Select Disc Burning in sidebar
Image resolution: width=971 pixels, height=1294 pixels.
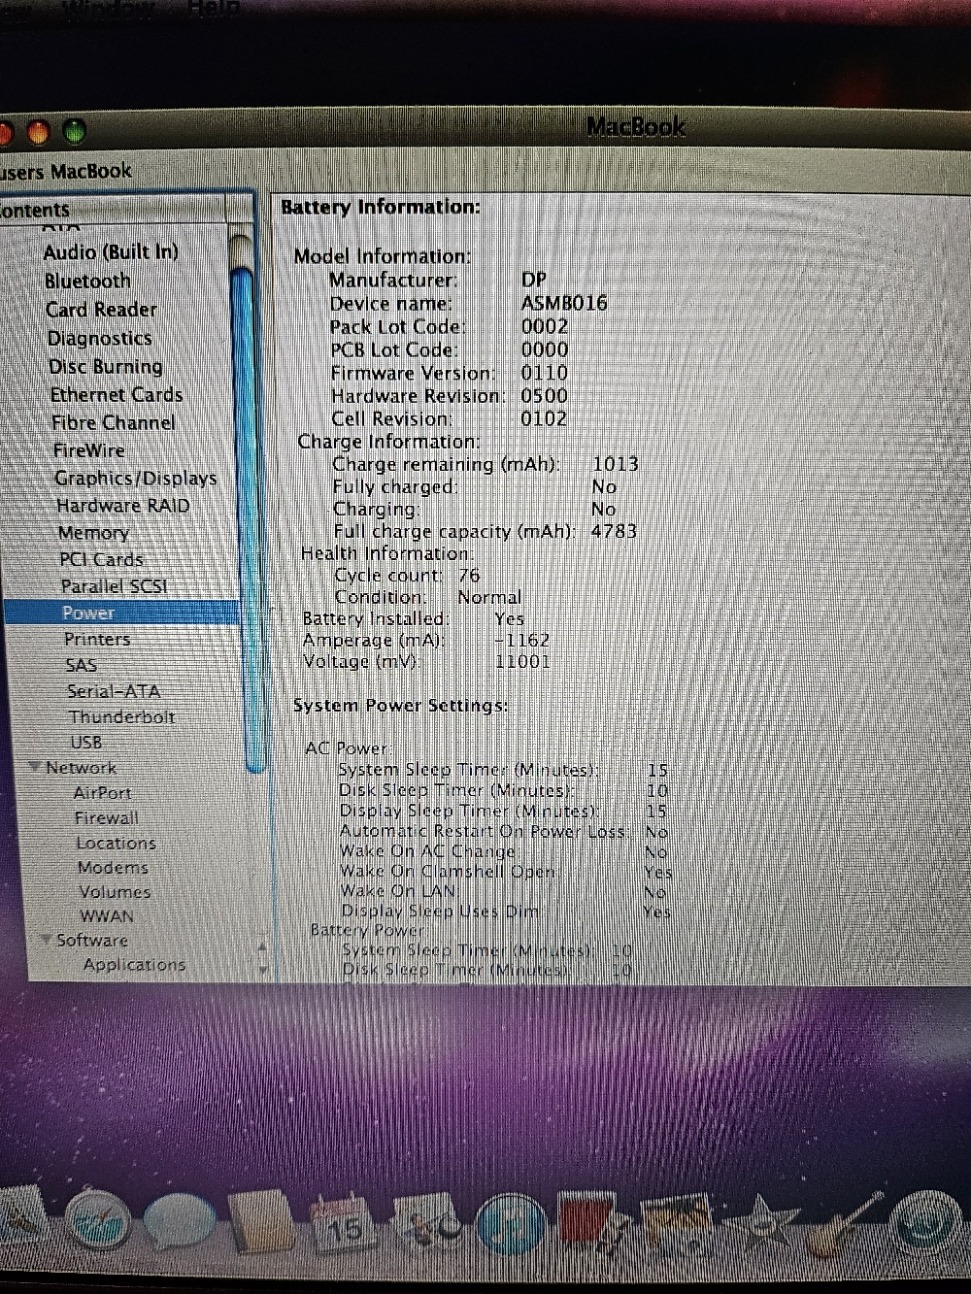coord(105,366)
